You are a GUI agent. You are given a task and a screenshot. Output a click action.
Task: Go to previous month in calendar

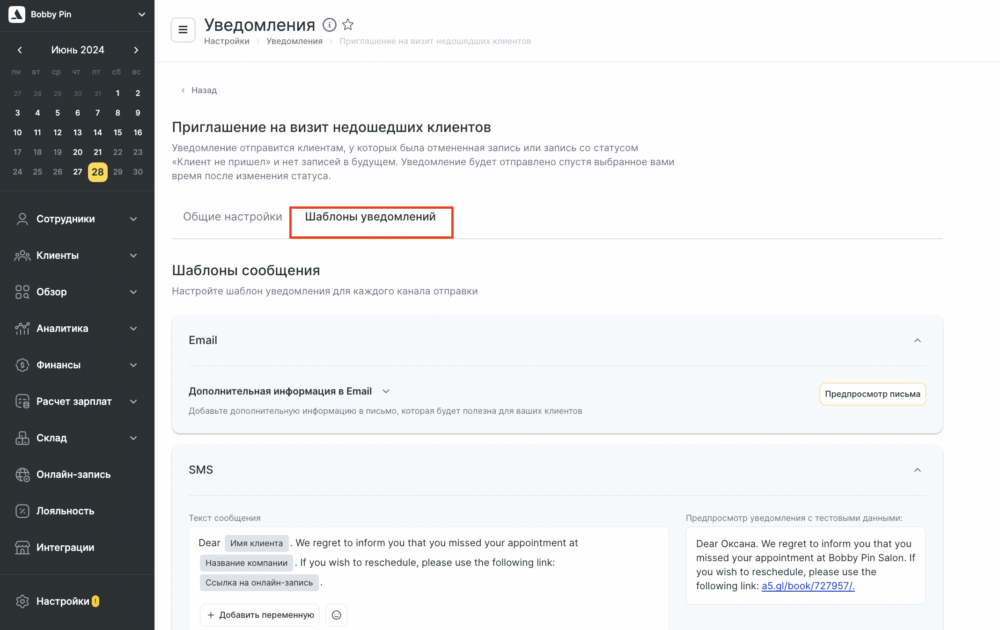(x=20, y=50)
